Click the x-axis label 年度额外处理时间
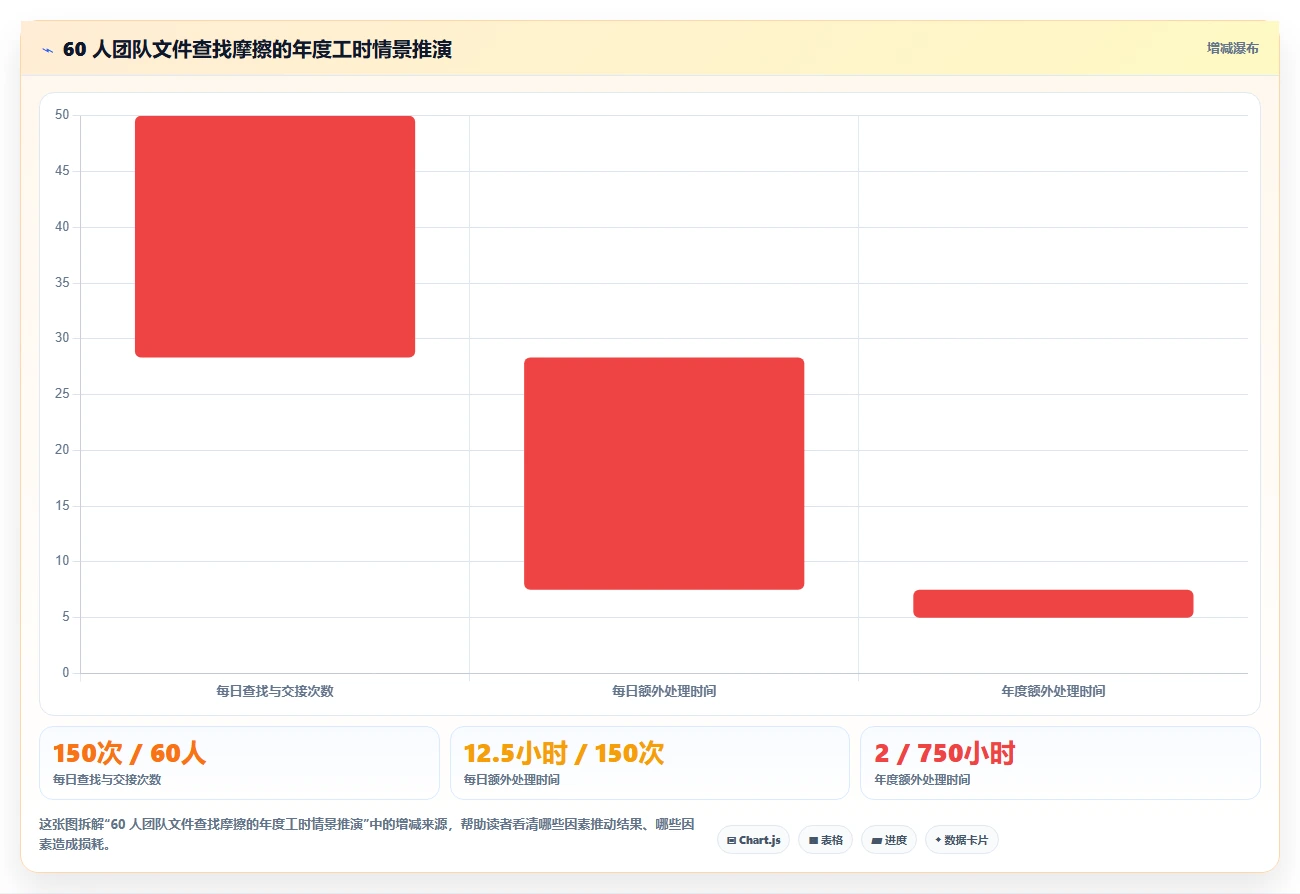 coord(1053,691)
